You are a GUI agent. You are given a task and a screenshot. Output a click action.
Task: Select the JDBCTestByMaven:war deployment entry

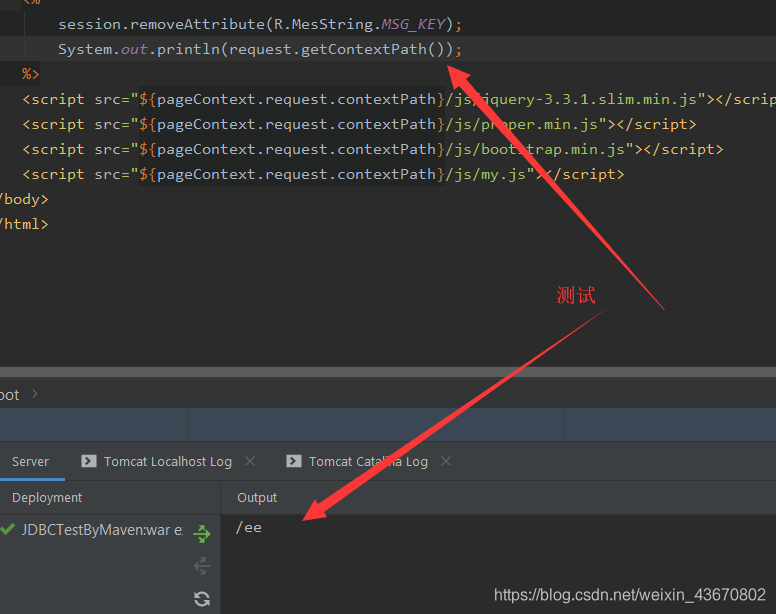[102, 530]
